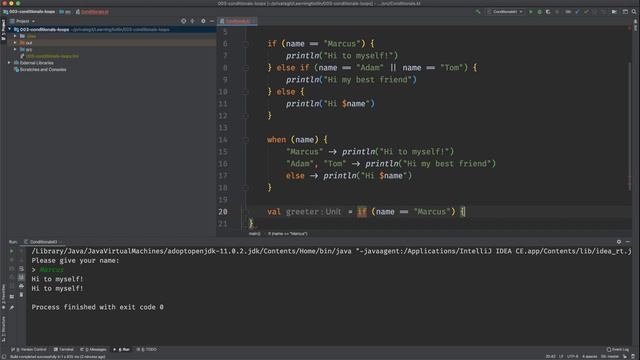Click the print icon in the Run panel
The width and height of the screenshot is (640, 360).
(x=21, y=286)
